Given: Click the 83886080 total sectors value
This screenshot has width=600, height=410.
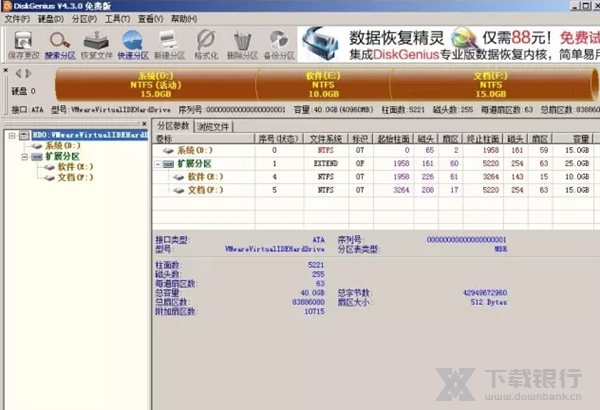Looking at the screenshot, I should pyautogui.click(x=308, y=302).
